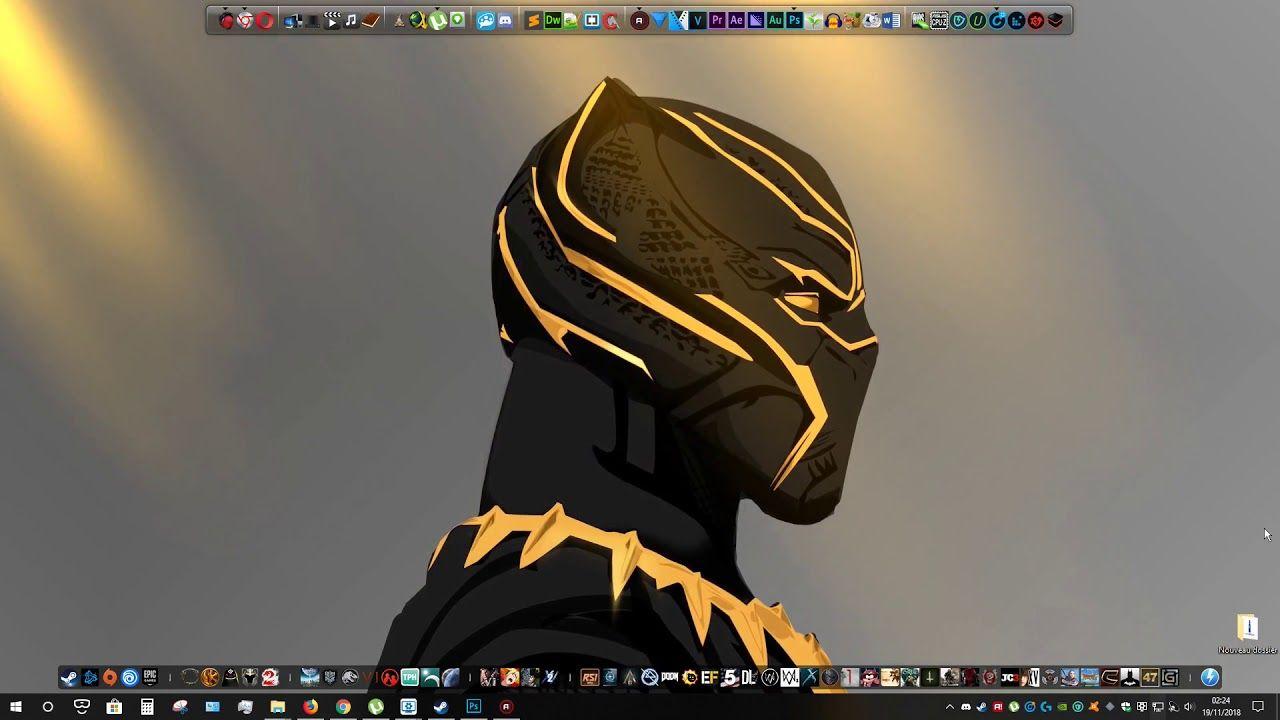
Task: Launch Two Point Hospital TPH icon
Action: coord(409,678)
